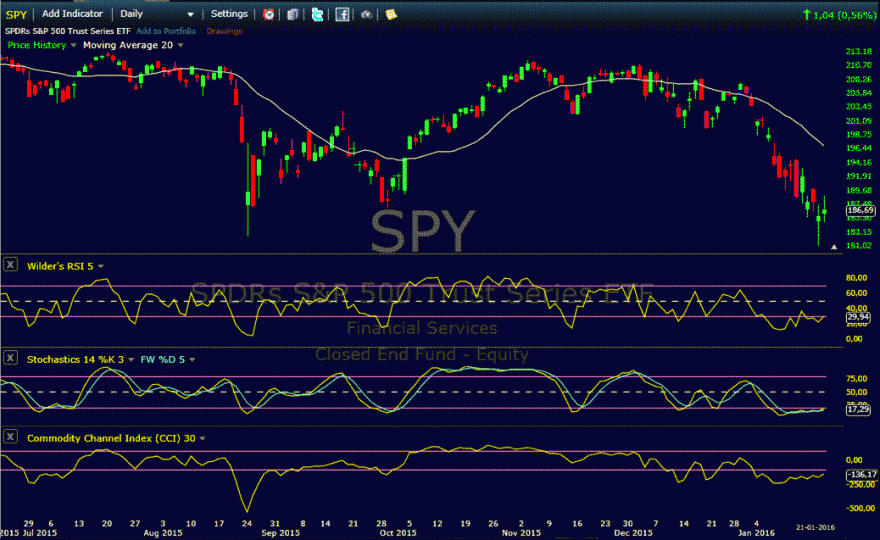Open the Add Indicator menu
880x540 pixels.
[x=72, y=14]
